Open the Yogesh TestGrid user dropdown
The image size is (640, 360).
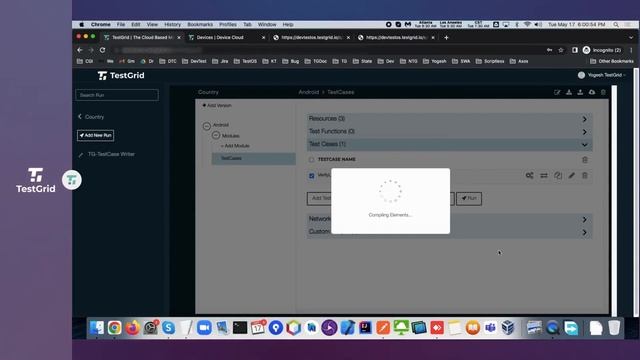pos(602,75)
